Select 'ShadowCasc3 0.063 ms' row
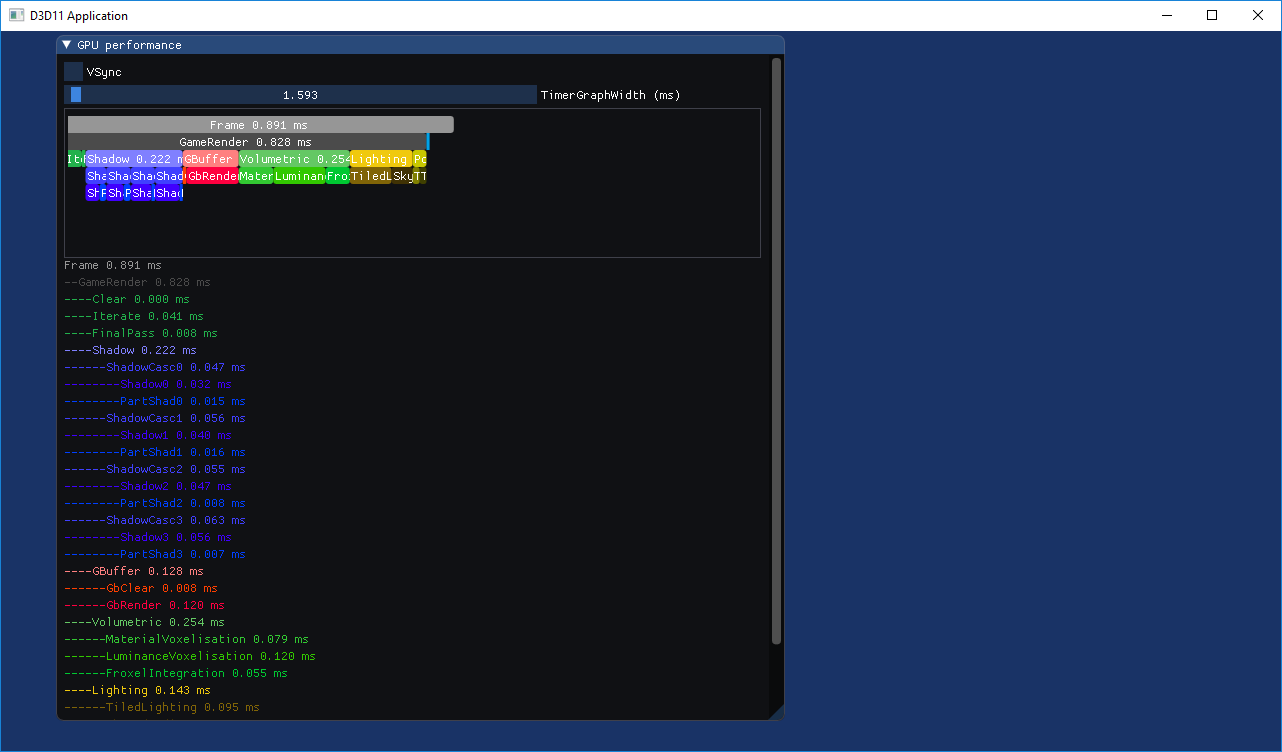This screenshot has width=1282, height=752. click(x=155, y=520)
